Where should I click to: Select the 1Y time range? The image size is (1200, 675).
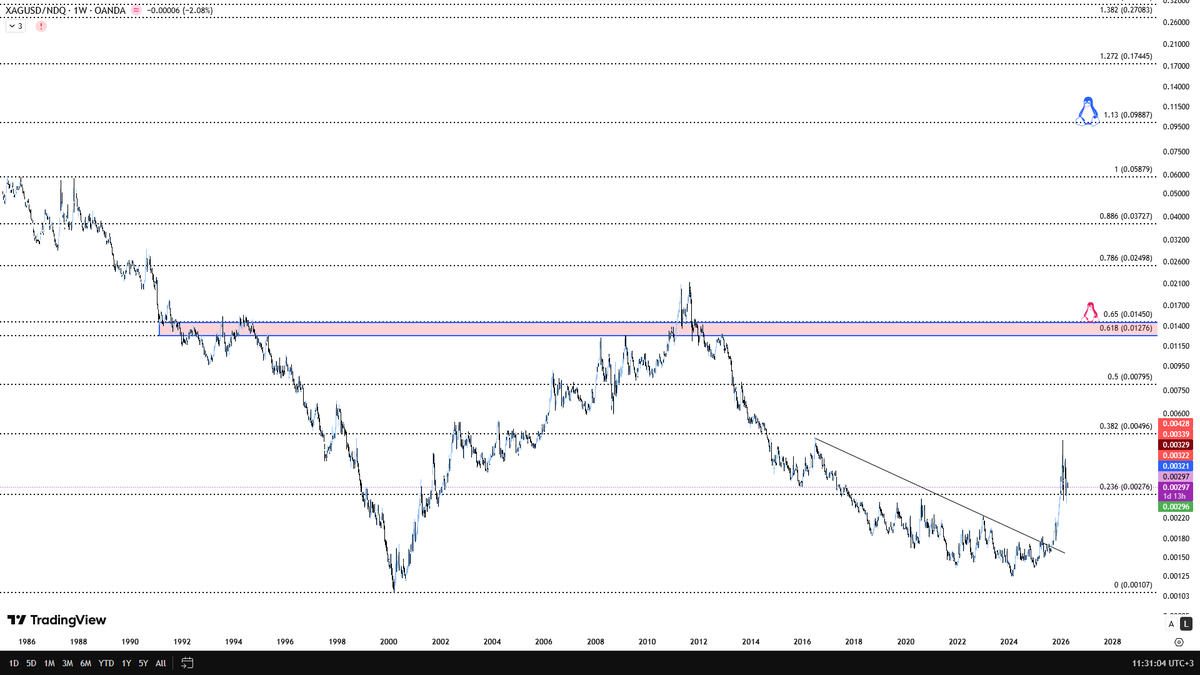[126, 663]
